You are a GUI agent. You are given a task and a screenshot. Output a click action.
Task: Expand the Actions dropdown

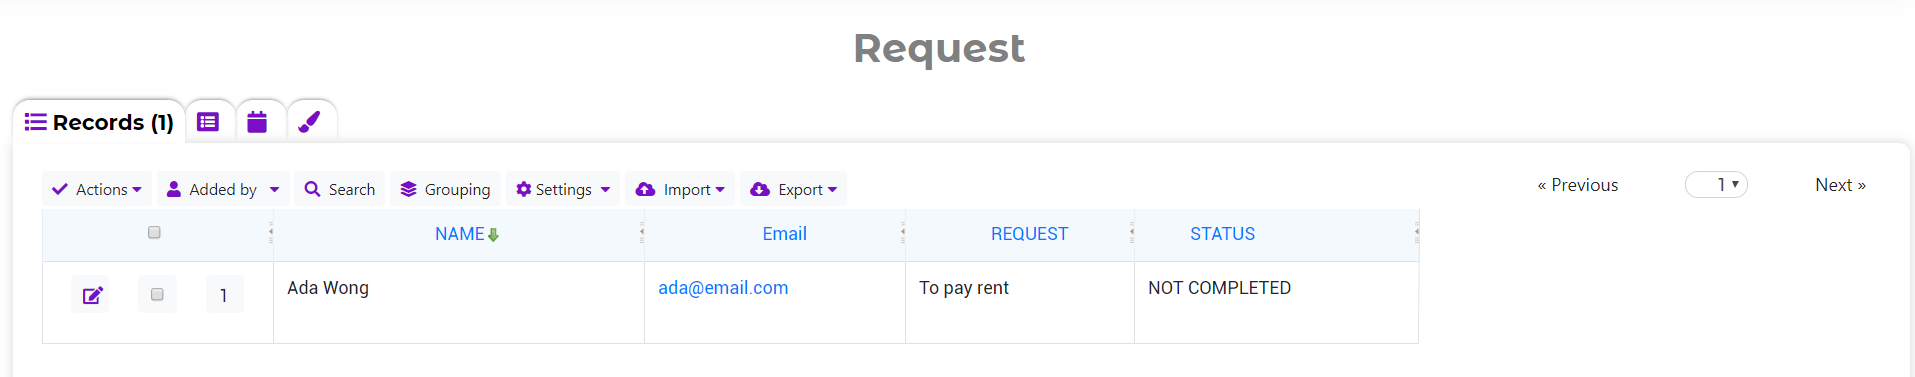(x=97, y=189)
